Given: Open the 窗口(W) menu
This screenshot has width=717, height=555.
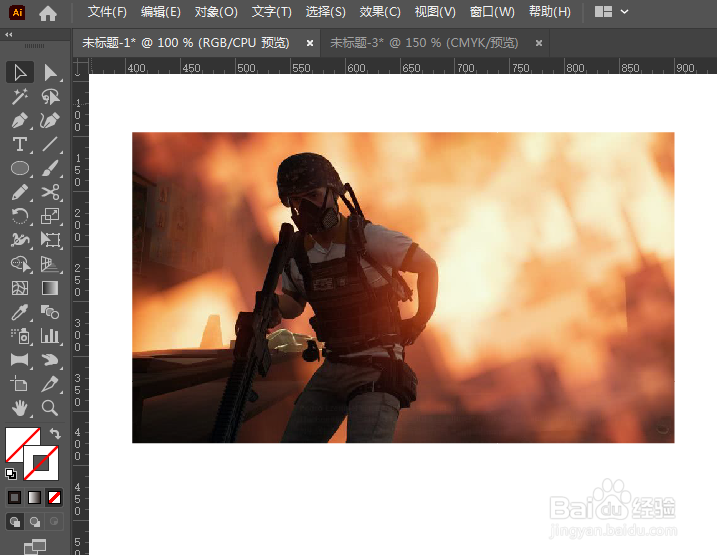Looking at the screenshot, I should pyautogui.click(x=492, y=12).
